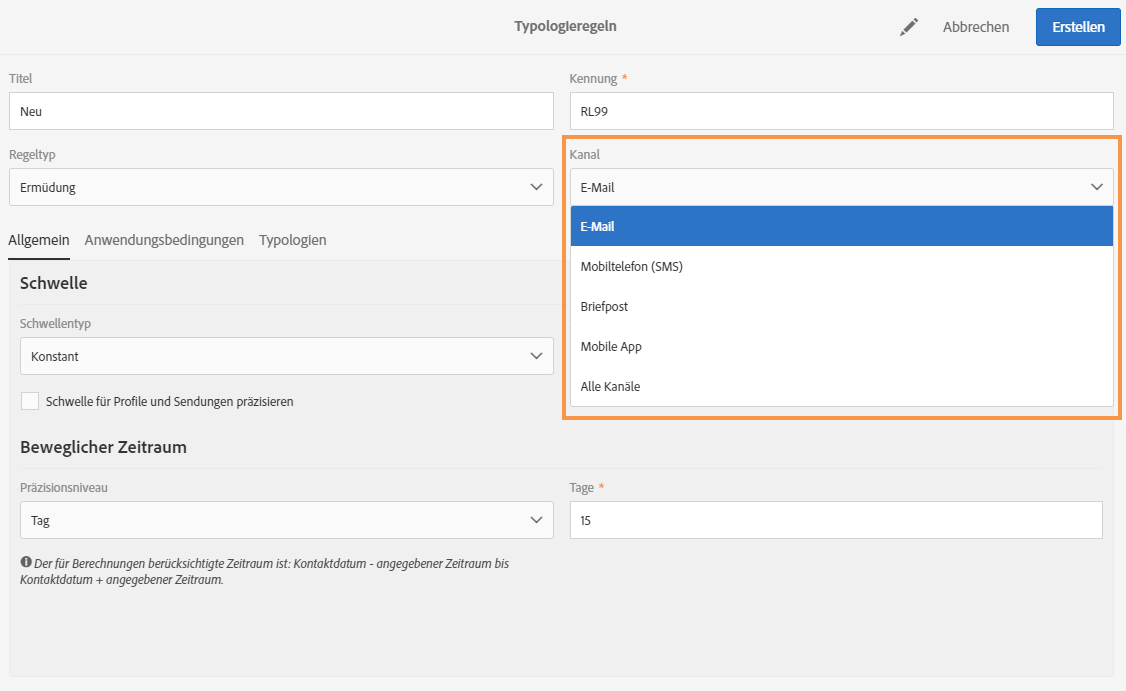Screen dimensions: 1126x691
Task: Focus the Kennung field with RL99
Action: 841,111
